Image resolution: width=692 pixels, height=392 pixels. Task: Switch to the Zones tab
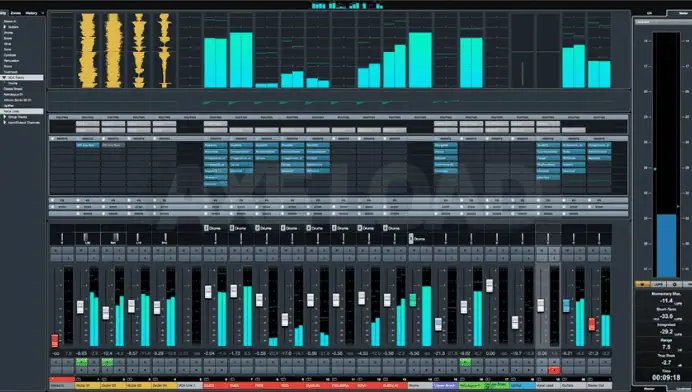pos(16,13)
